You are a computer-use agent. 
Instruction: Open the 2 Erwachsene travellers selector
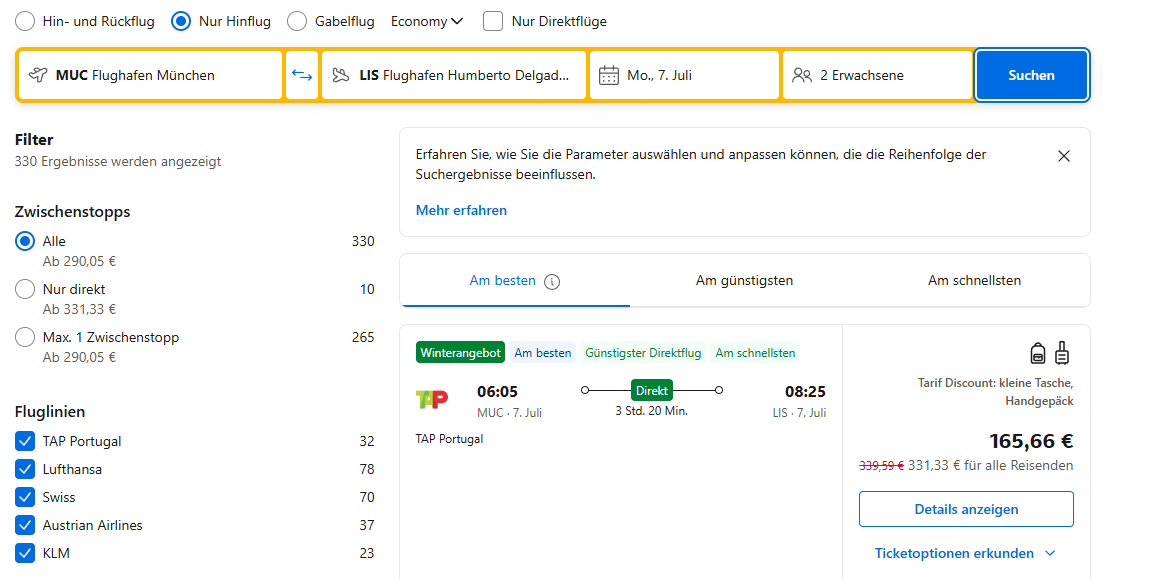[878, 75]
